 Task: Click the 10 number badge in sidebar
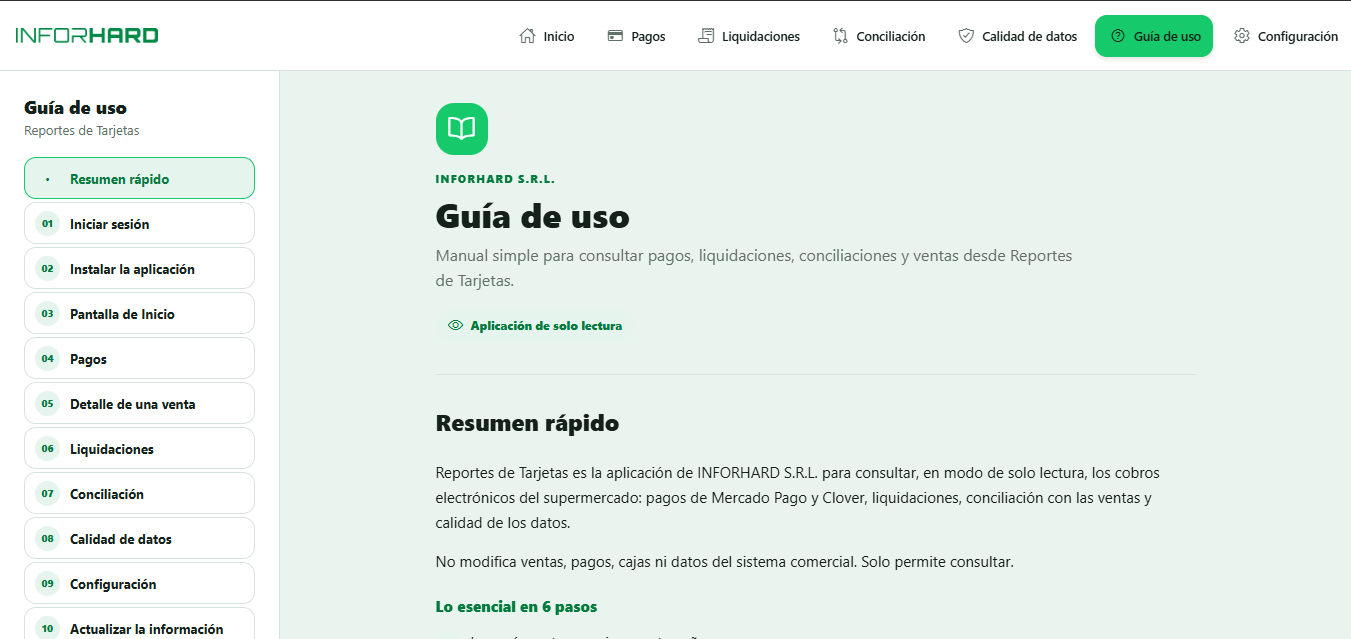click(47, 629)
